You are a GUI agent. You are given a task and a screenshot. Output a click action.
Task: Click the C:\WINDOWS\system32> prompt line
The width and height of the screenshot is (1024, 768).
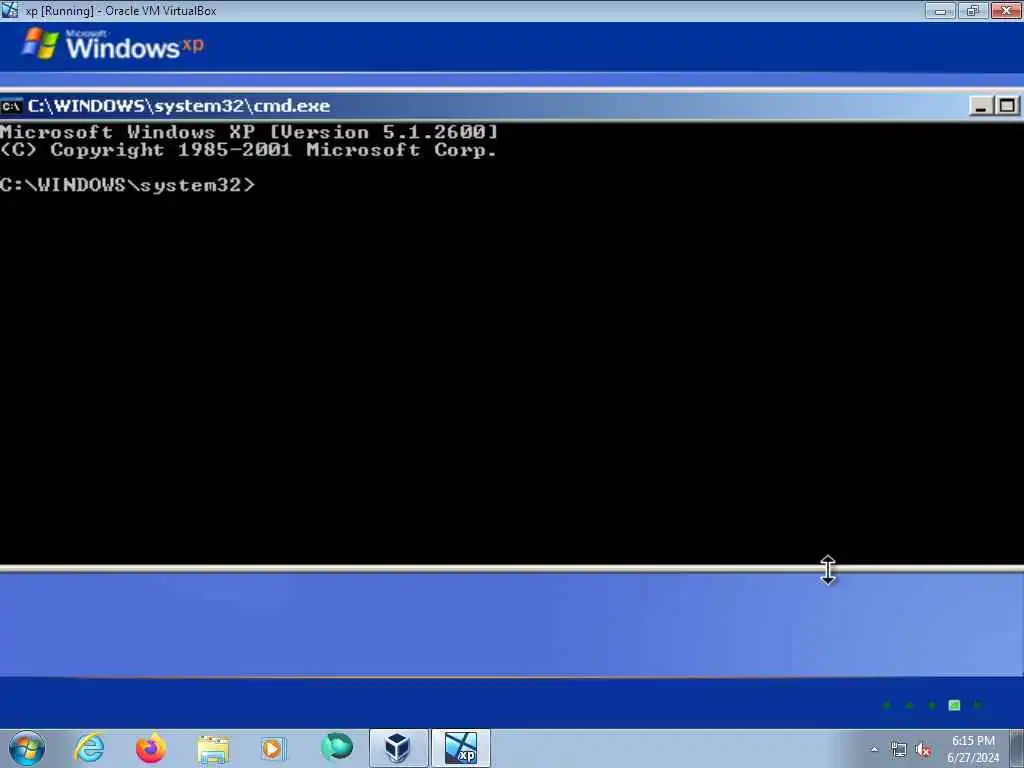click(x=127, y=185)
